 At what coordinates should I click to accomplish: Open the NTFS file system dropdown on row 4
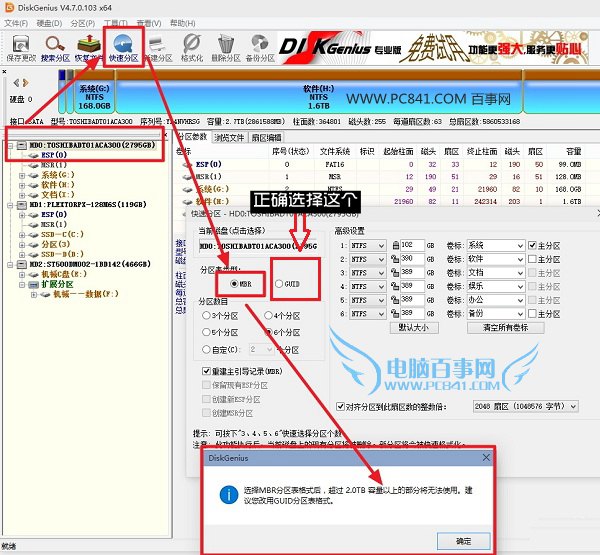(367, 286)
